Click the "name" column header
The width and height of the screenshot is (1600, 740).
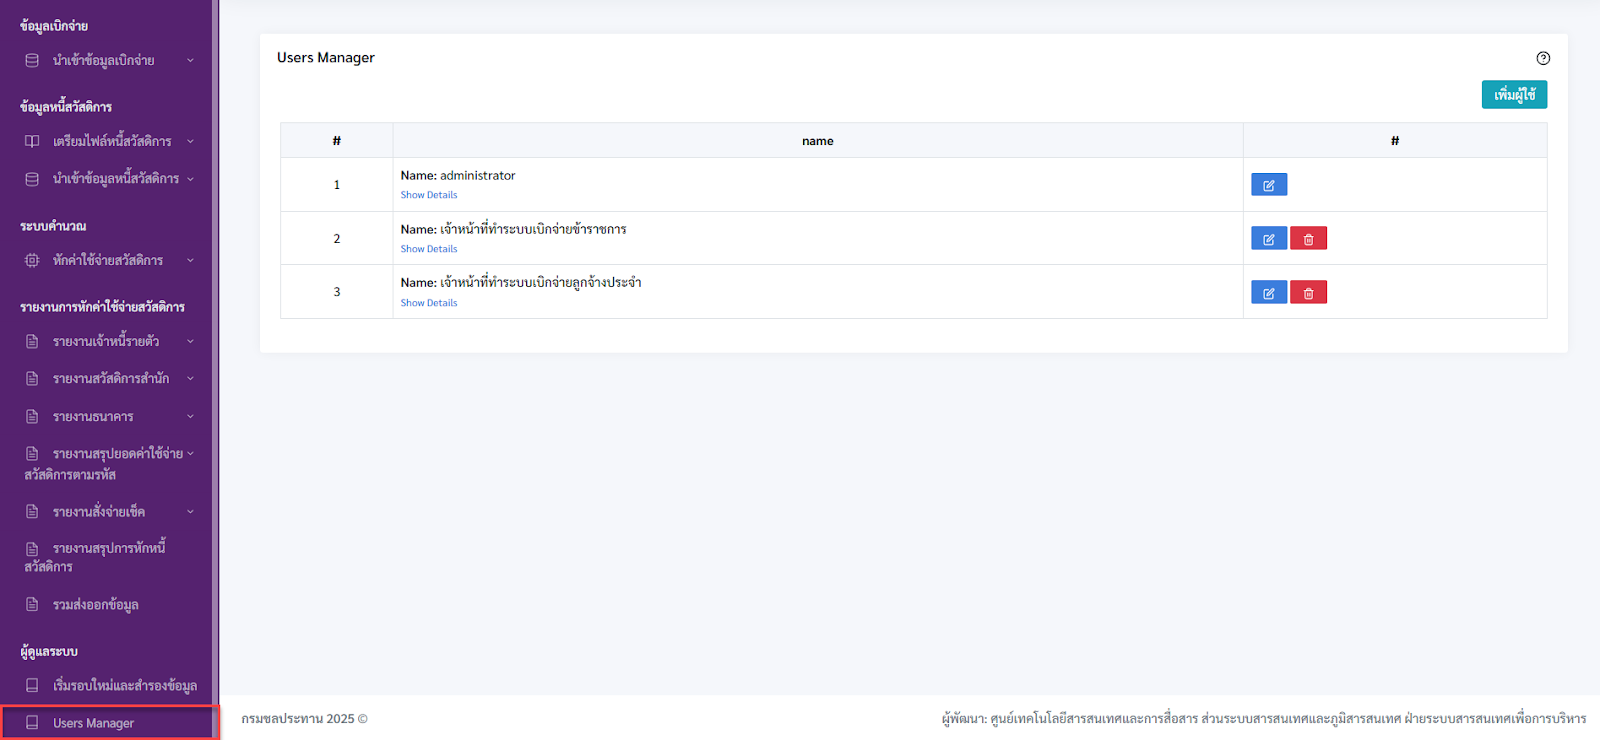coord(818,141)
